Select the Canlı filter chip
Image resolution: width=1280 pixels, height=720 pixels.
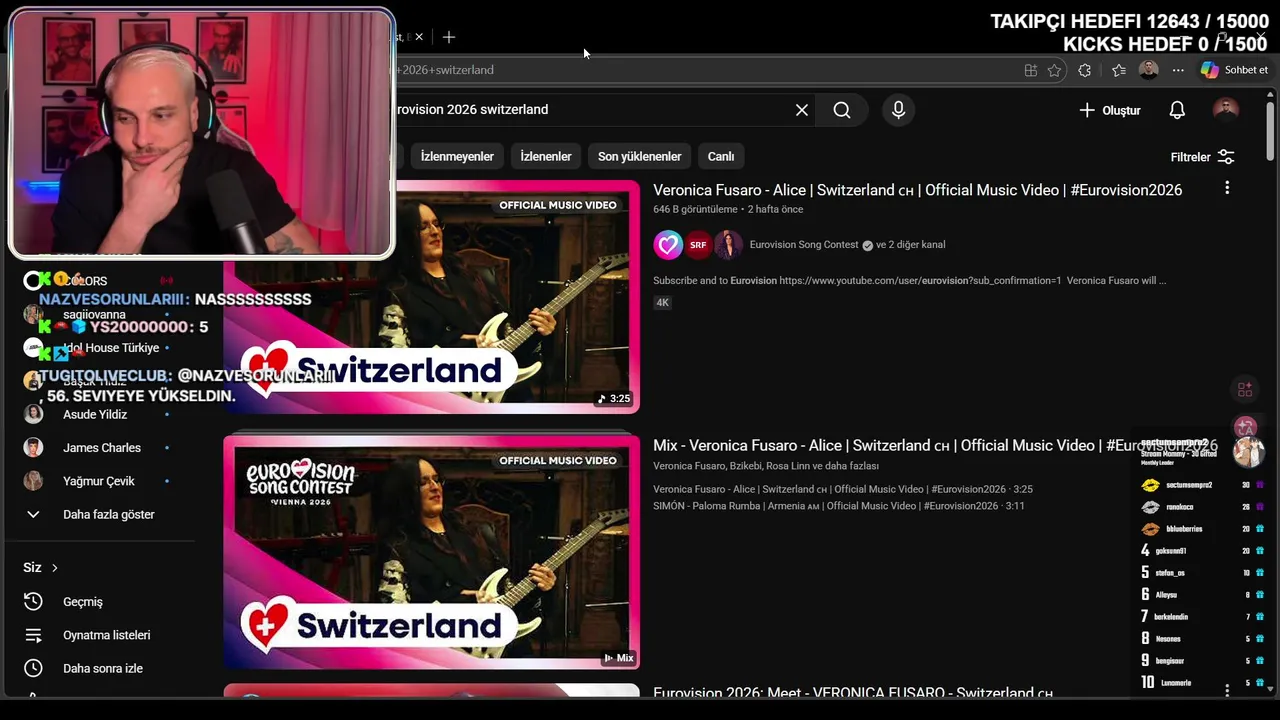[x=721, y=156]
